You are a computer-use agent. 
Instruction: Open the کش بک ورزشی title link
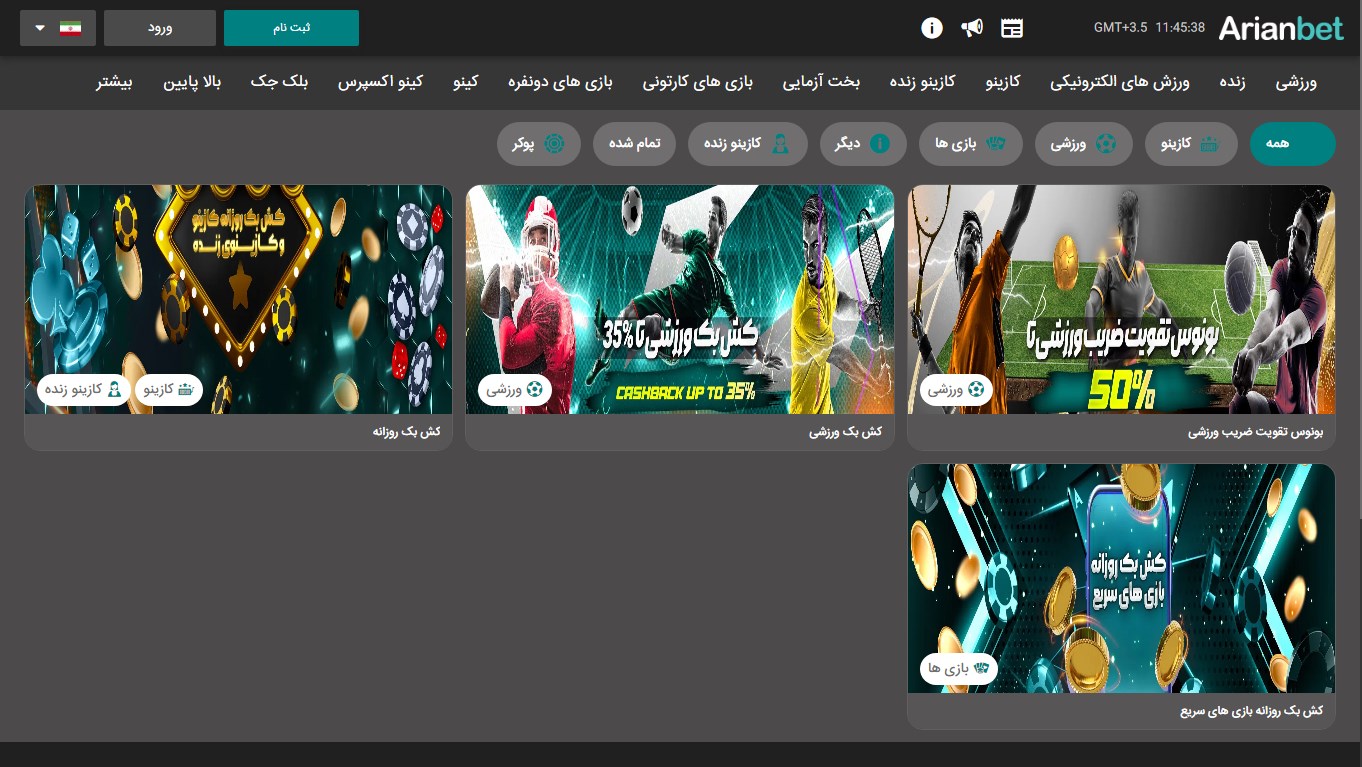pos(845,432)
